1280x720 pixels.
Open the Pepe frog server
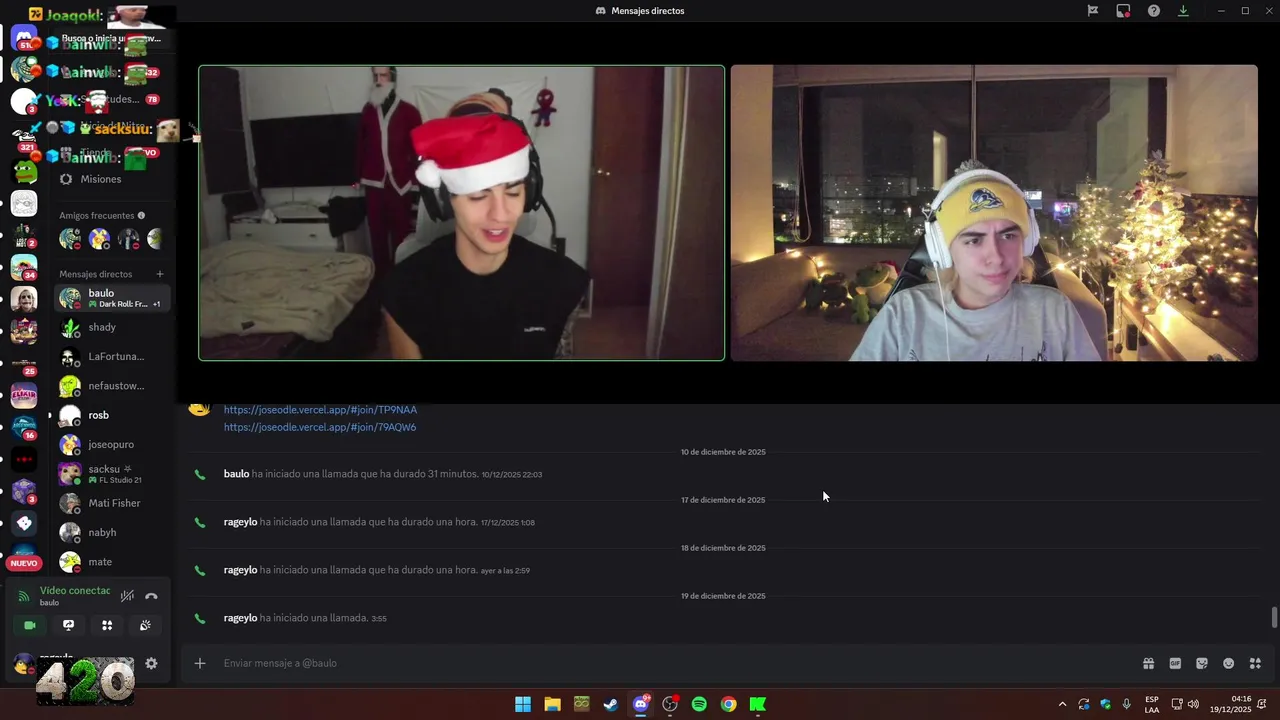pos(24,172)
